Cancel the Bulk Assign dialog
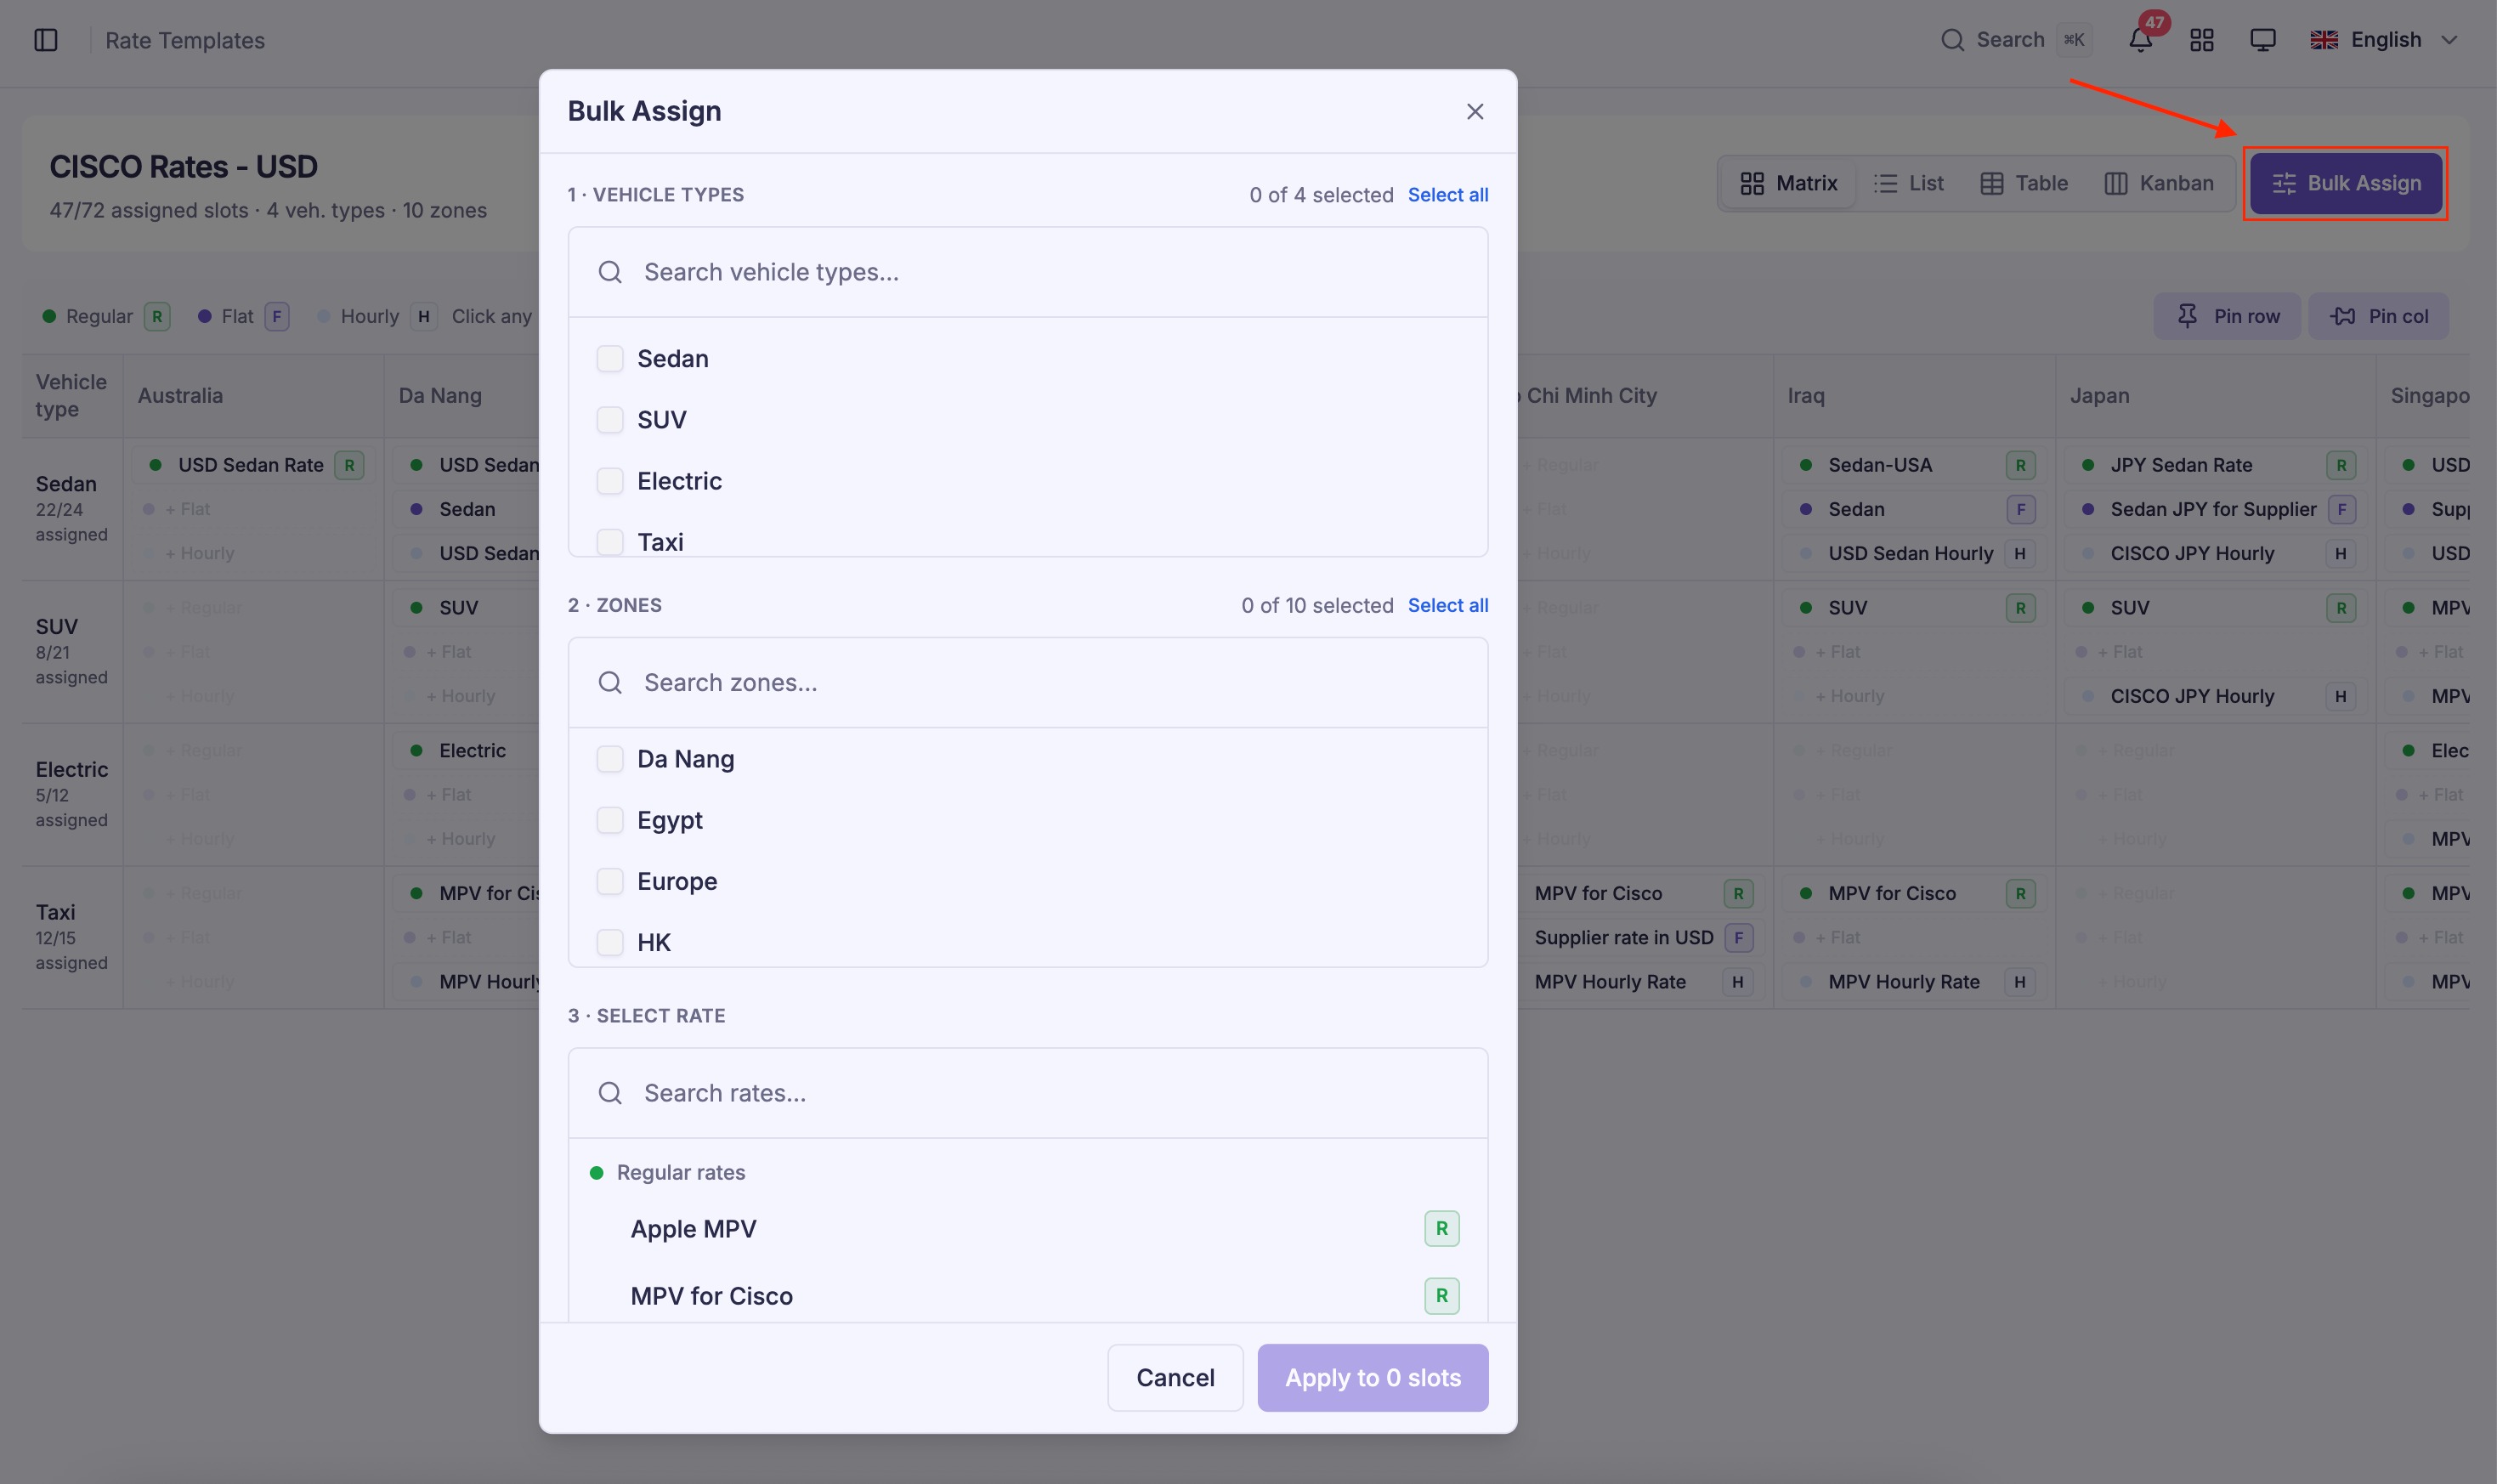2497x1484 pixels. coord(1175,1377)
